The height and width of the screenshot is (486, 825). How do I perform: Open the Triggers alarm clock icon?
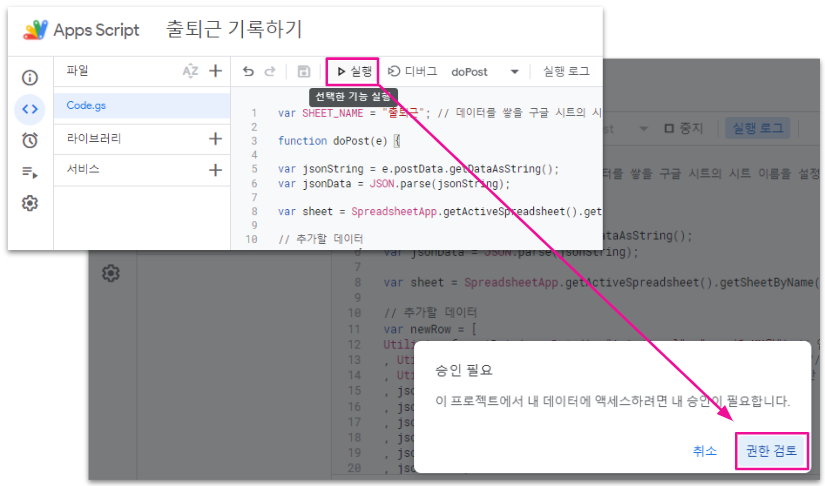[x=30, y=140]
